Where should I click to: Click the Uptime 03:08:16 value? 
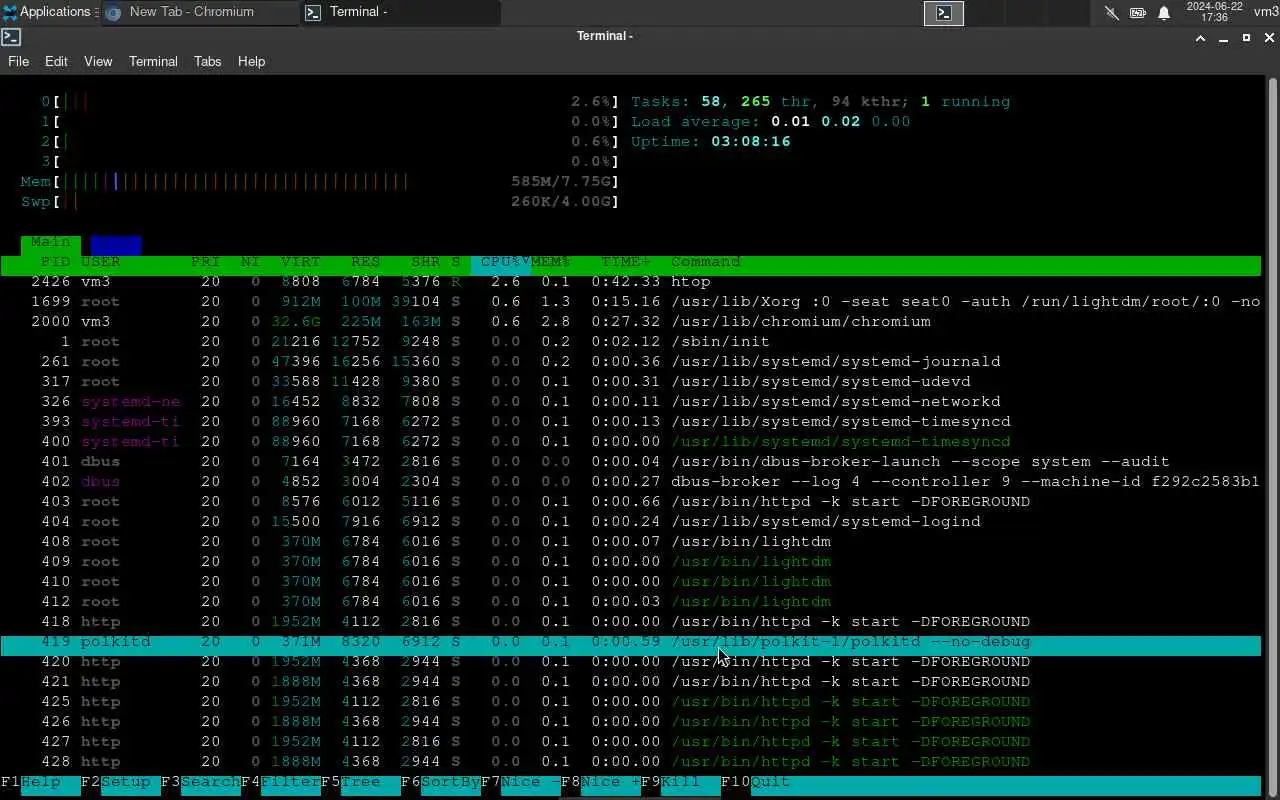coord(751,142)
